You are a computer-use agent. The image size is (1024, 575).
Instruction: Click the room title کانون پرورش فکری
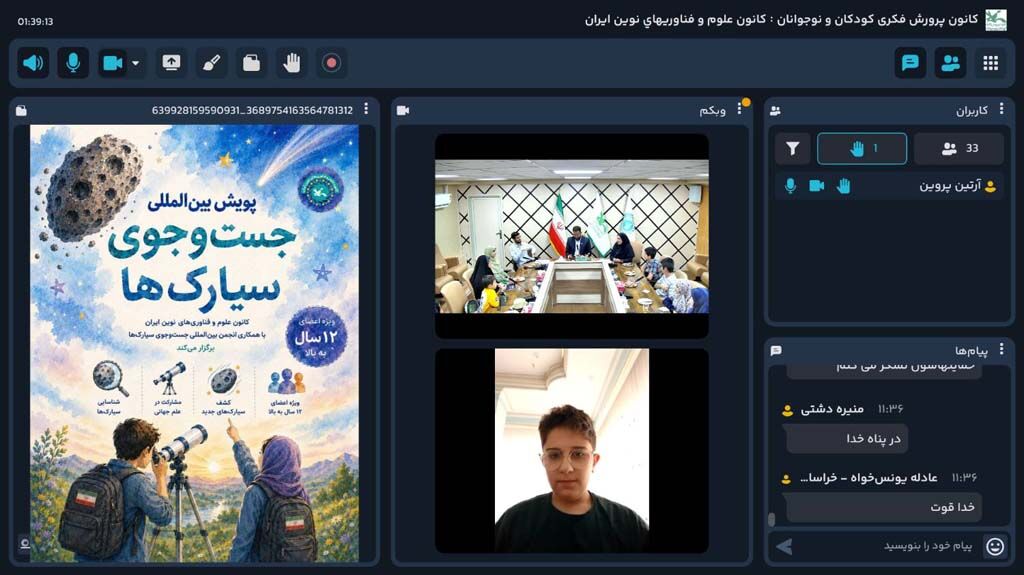(x=781, y=20)
